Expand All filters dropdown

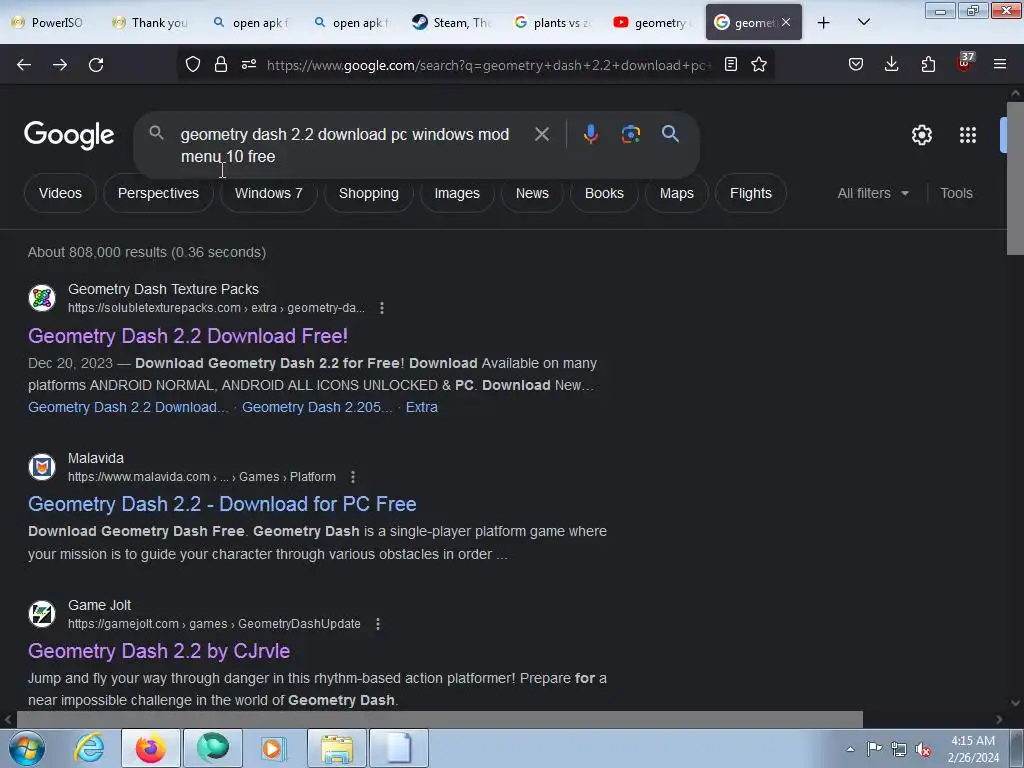(x=873, y=193)
